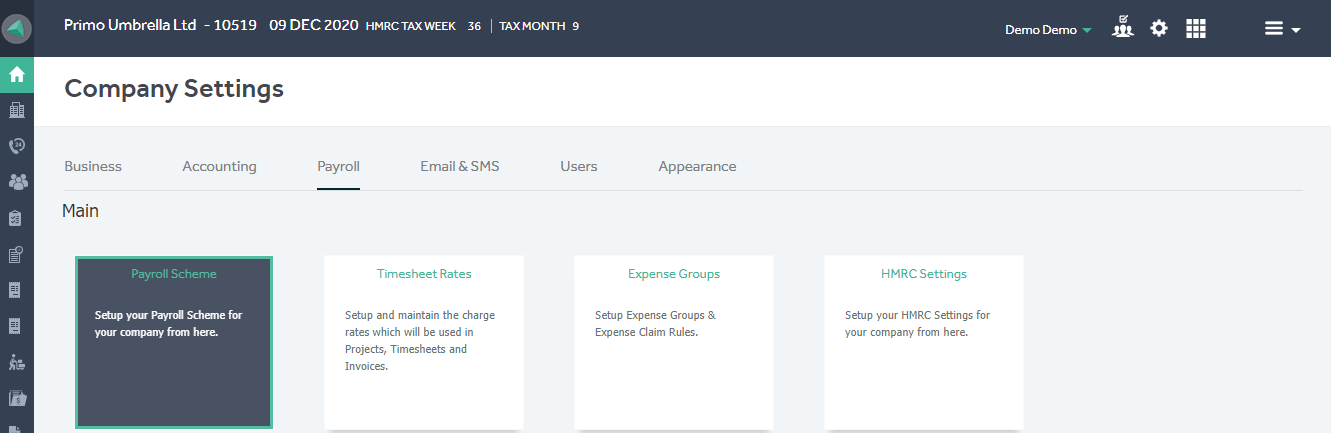Expand the hamburger menu dropdown in header
1331x433 pixels.
[1282, 29]
